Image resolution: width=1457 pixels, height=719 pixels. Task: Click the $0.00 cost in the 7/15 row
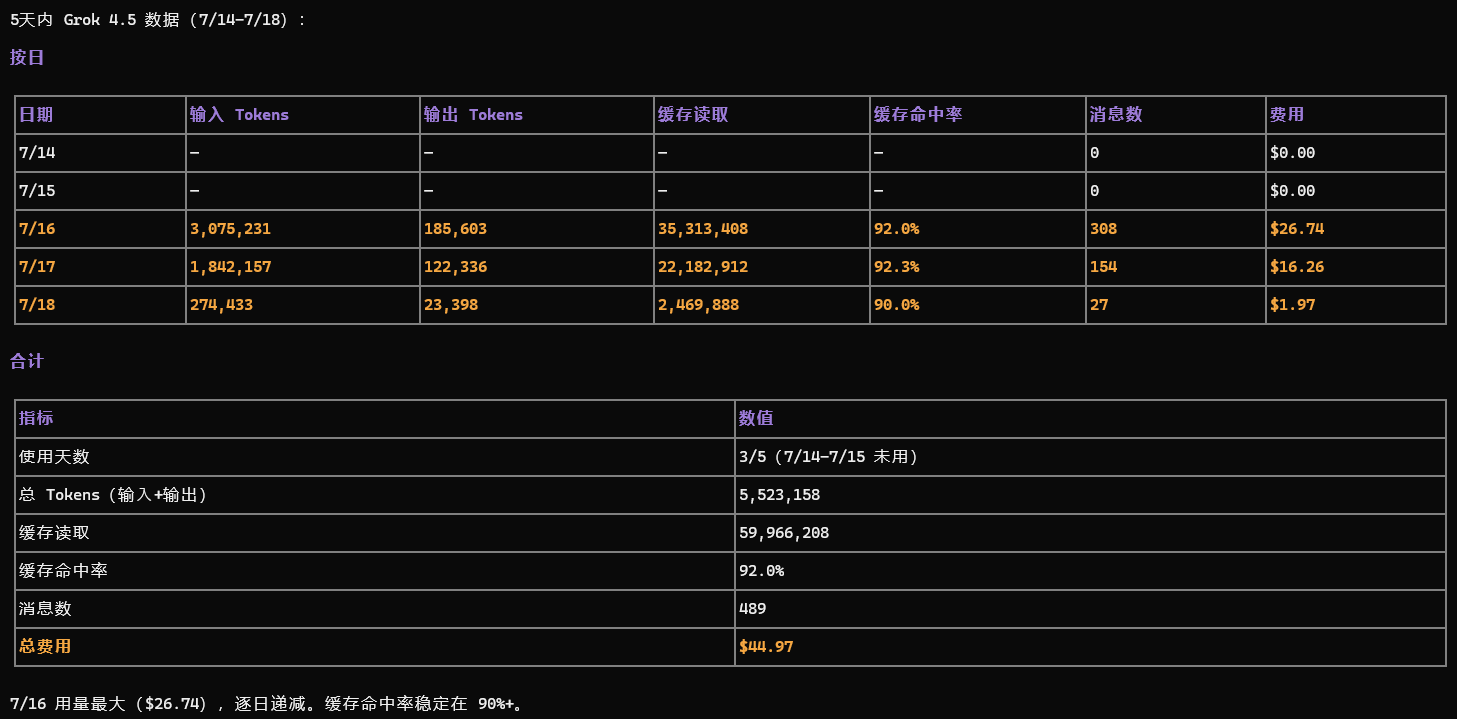(1293, 191)
